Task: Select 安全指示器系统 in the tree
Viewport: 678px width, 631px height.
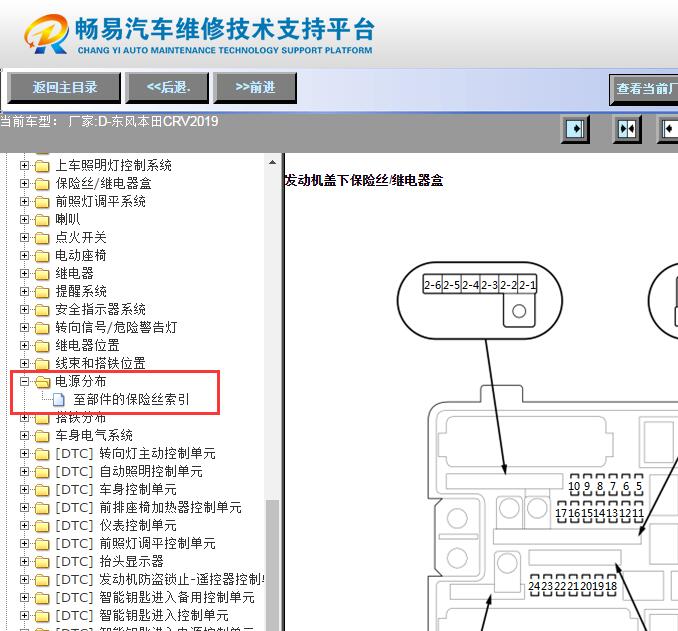Action: click(x=100, y=310)
